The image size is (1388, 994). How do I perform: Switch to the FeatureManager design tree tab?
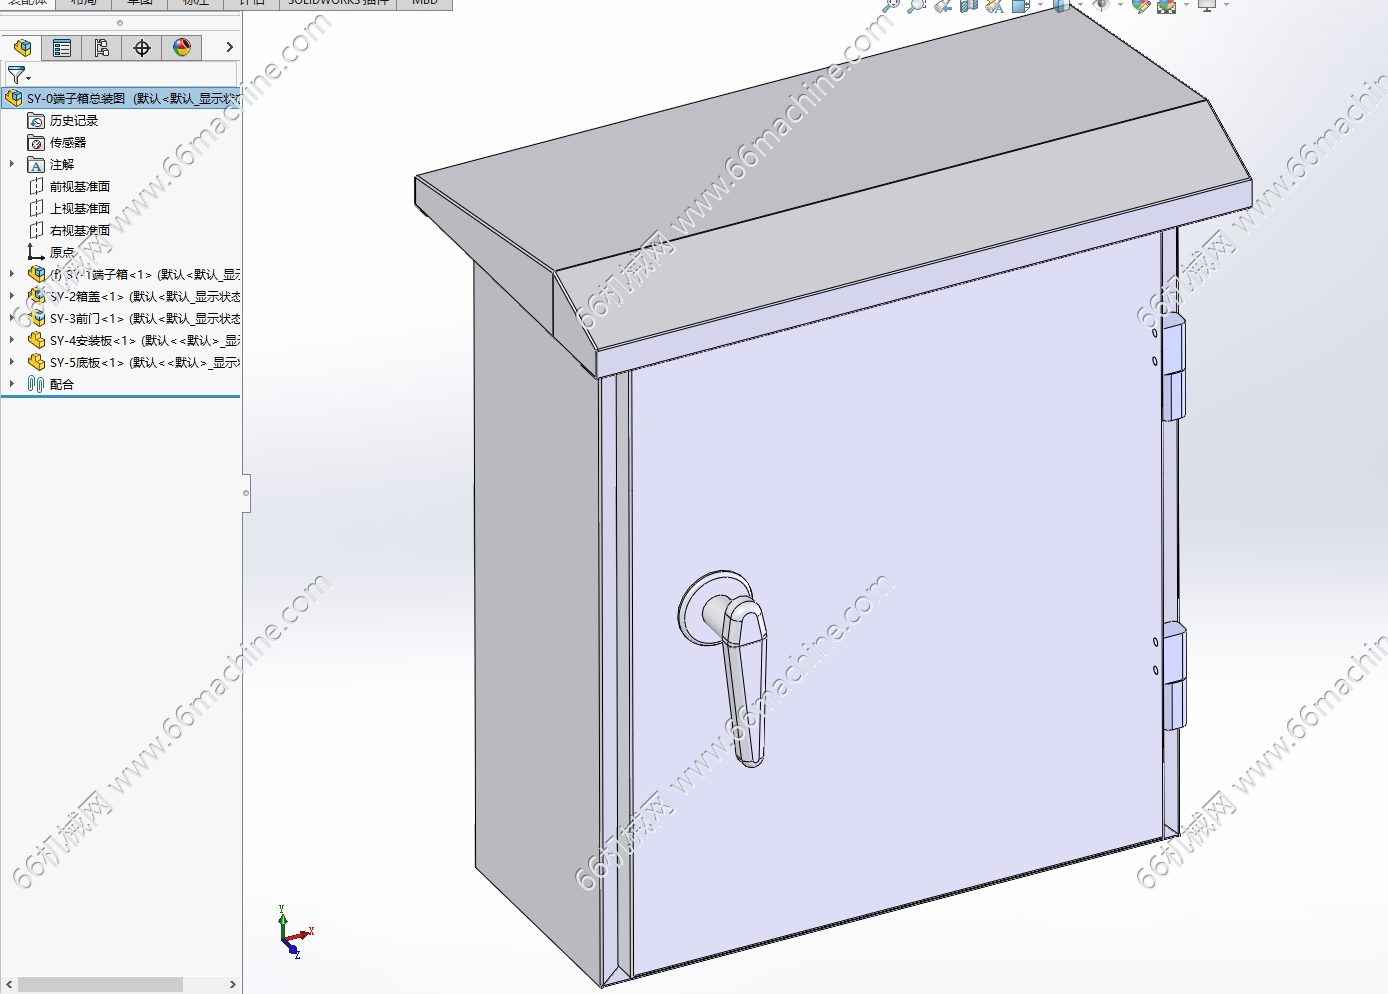pyautogui.click(x=22, y=48)
